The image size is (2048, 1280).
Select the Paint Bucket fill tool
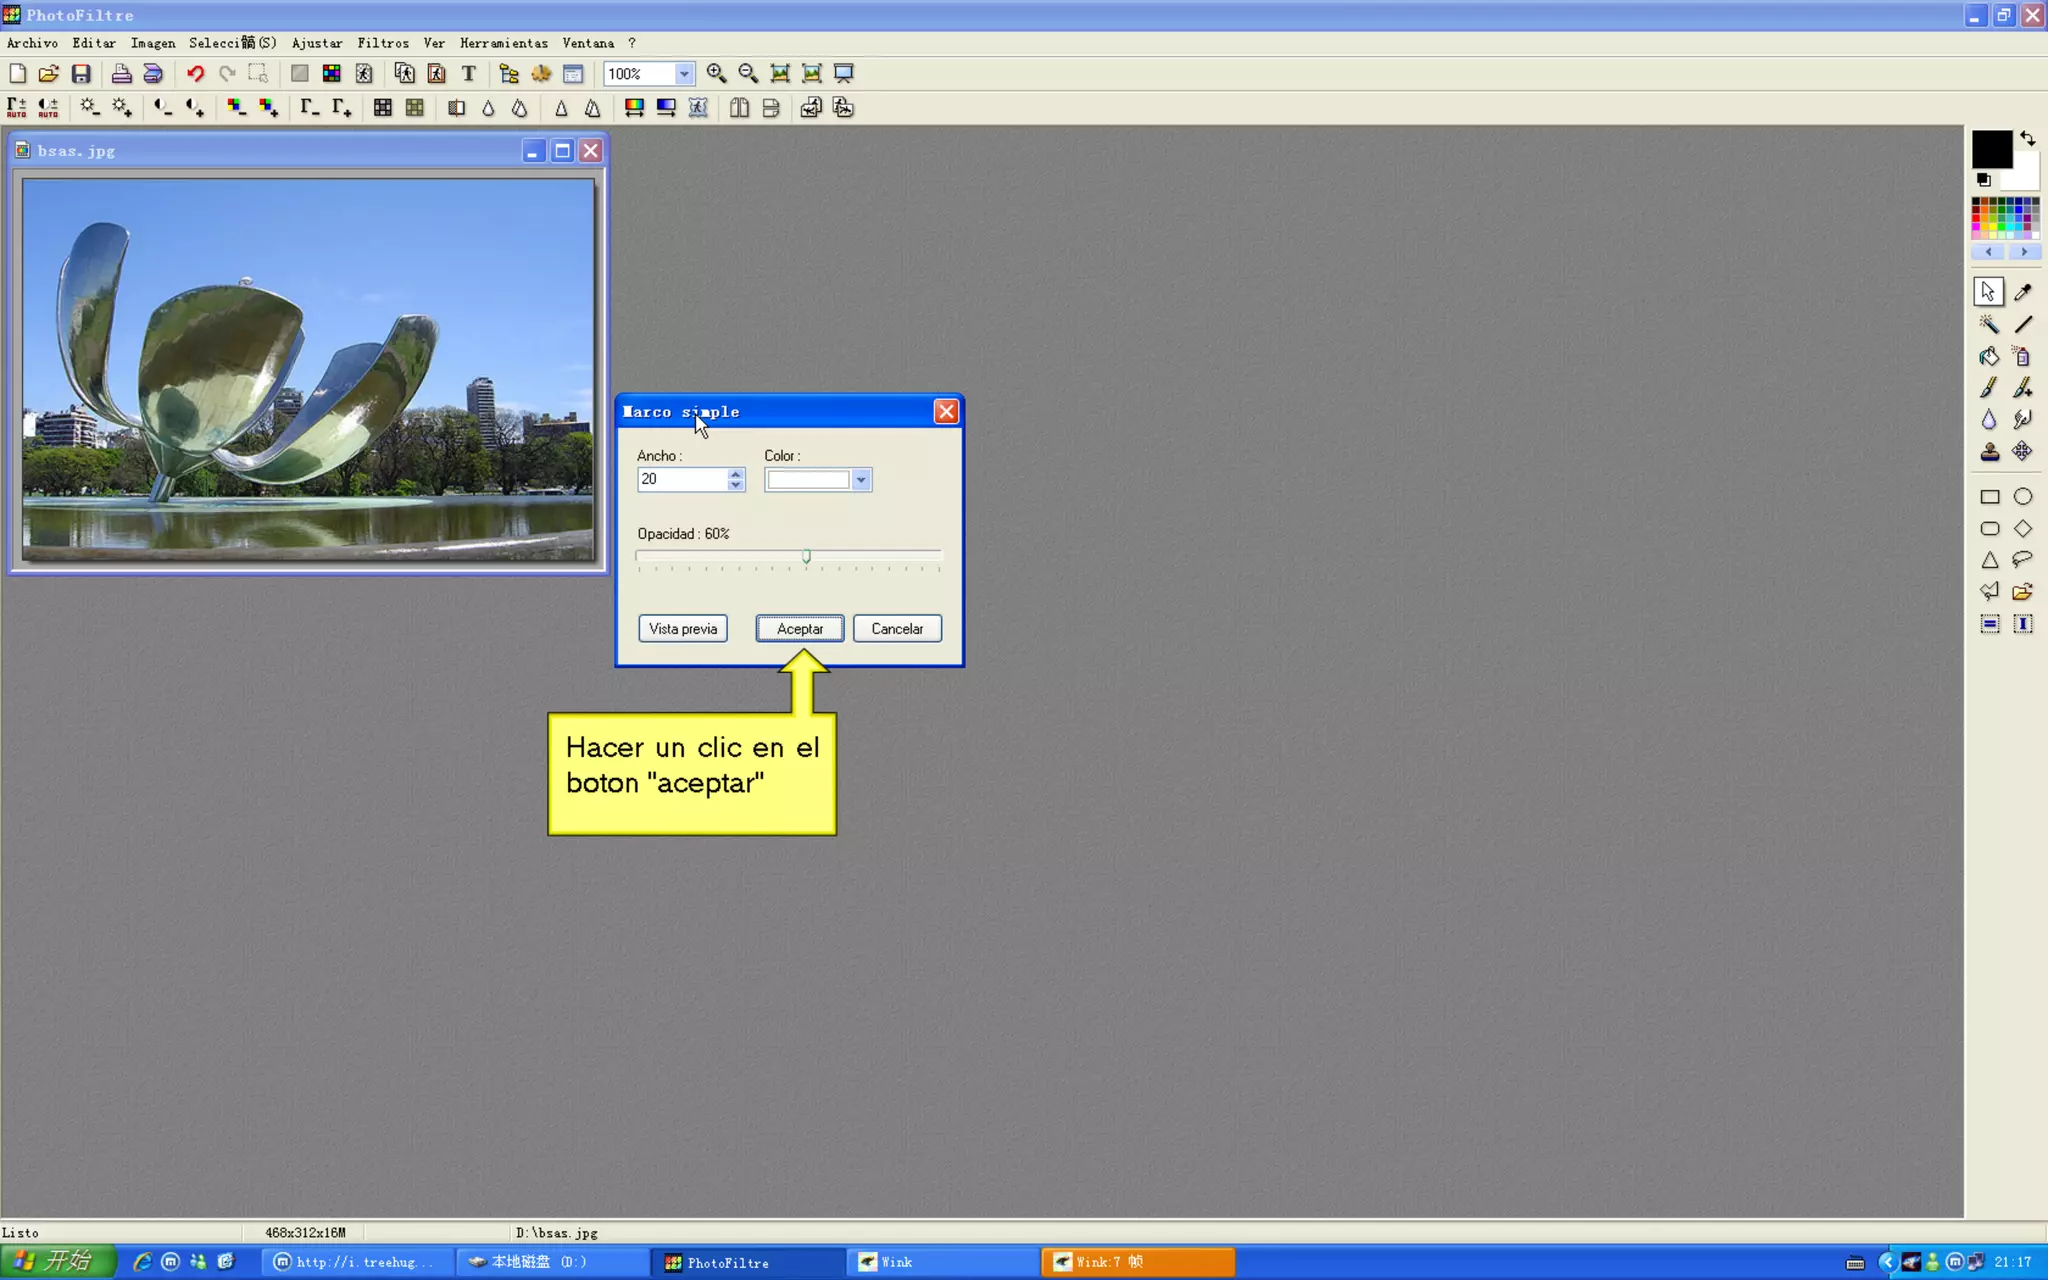[x=1989, y=356]
